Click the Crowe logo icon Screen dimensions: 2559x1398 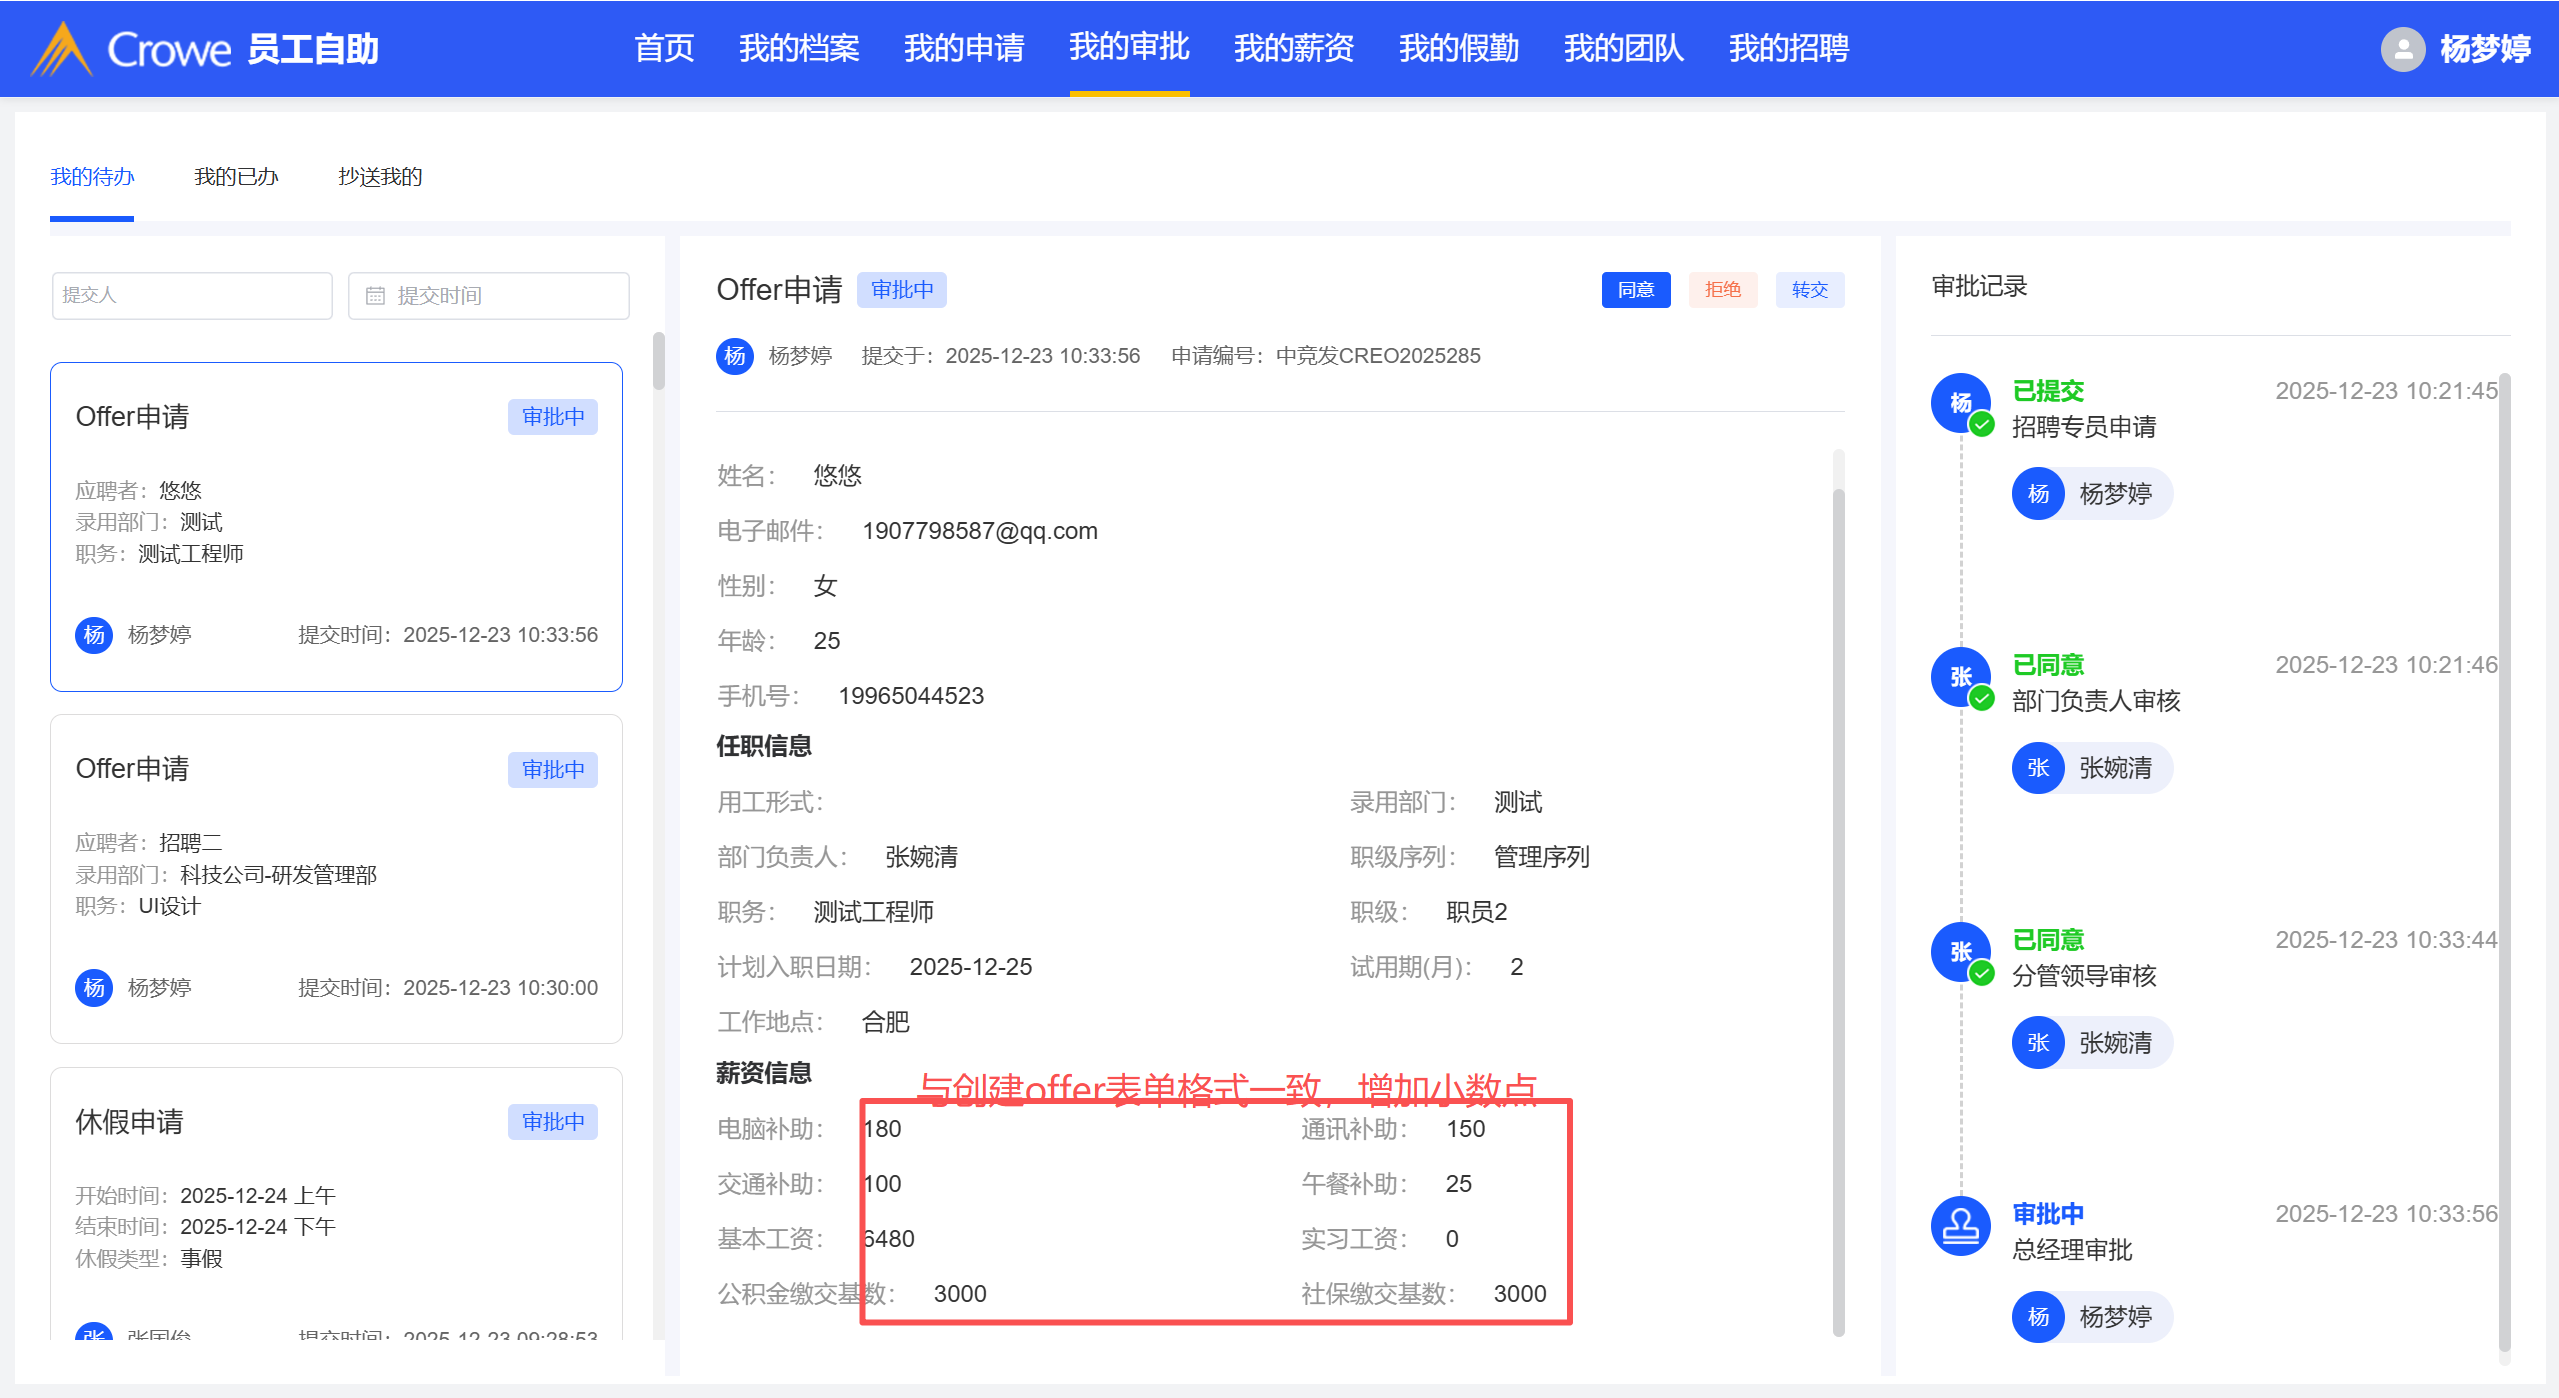click(x=62, y=49)
